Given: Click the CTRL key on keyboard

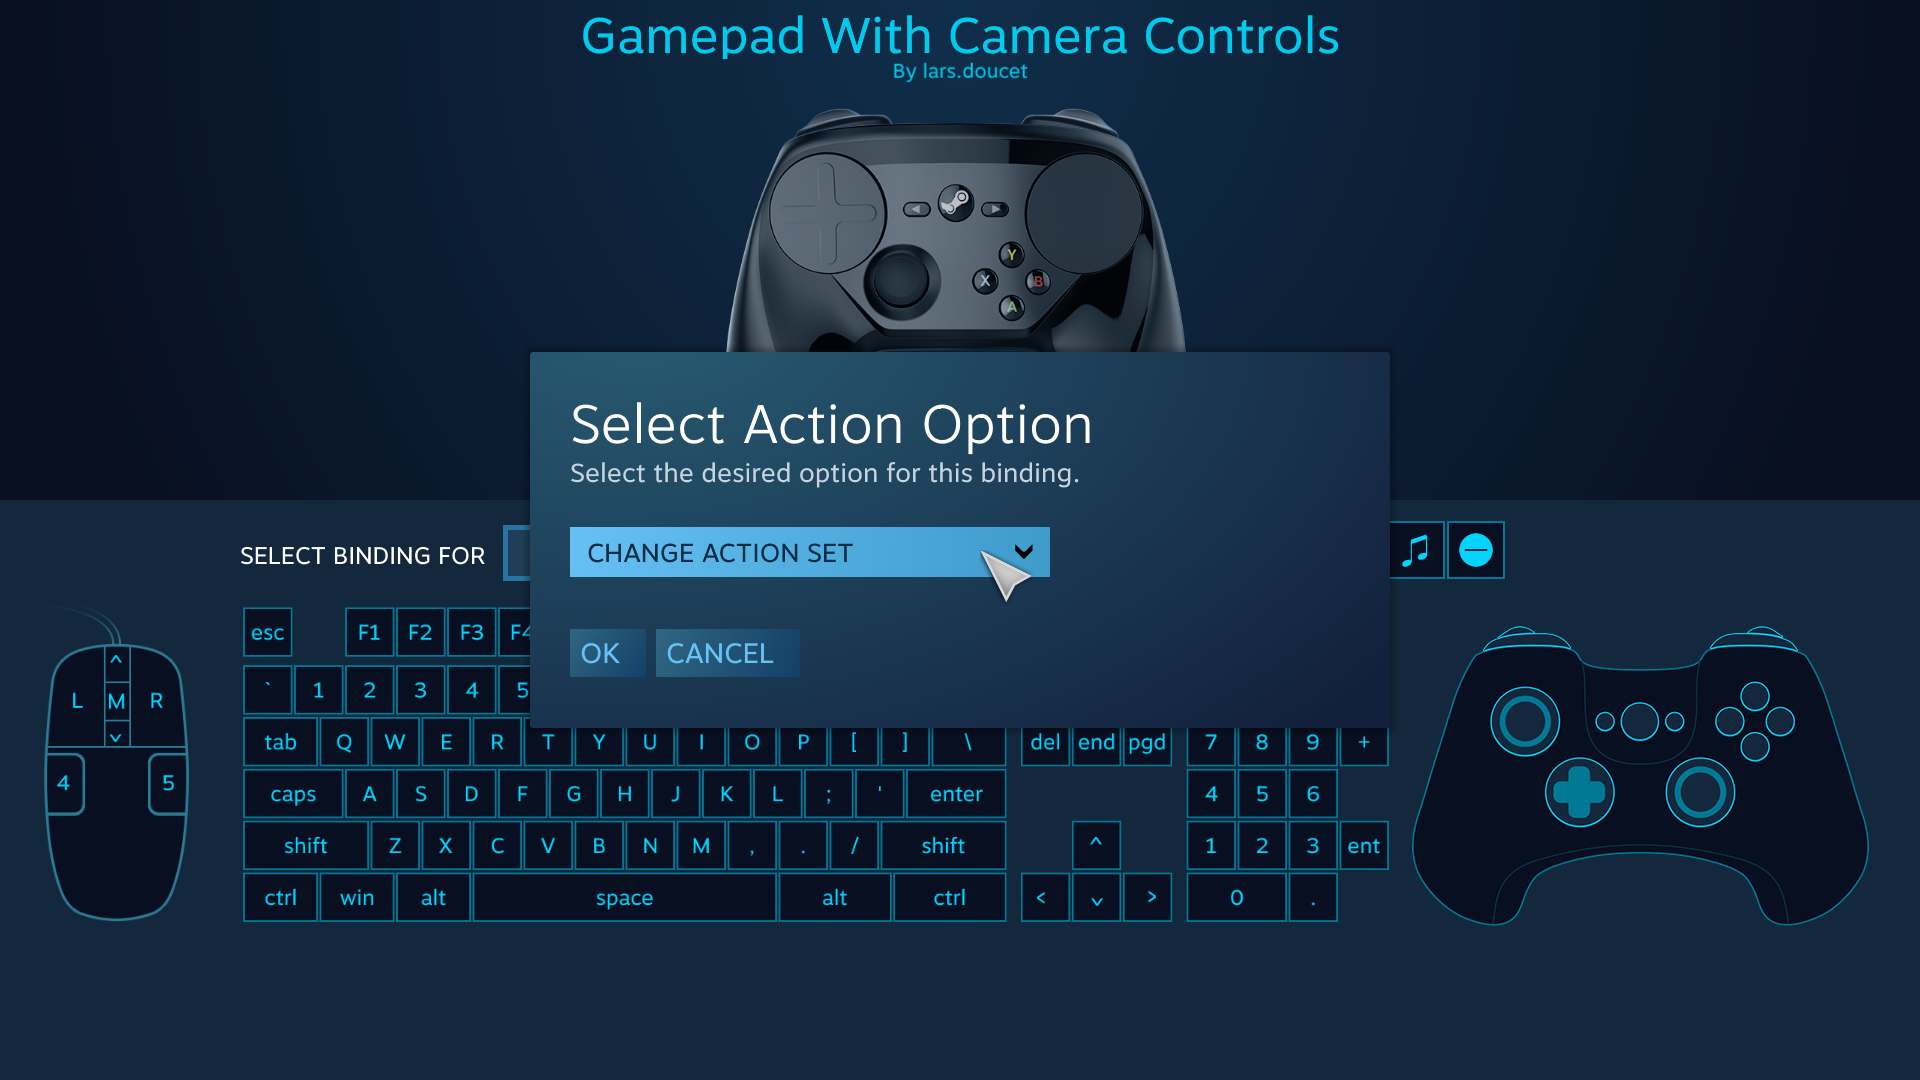Looking at the screenshot, I should [281, 897].
